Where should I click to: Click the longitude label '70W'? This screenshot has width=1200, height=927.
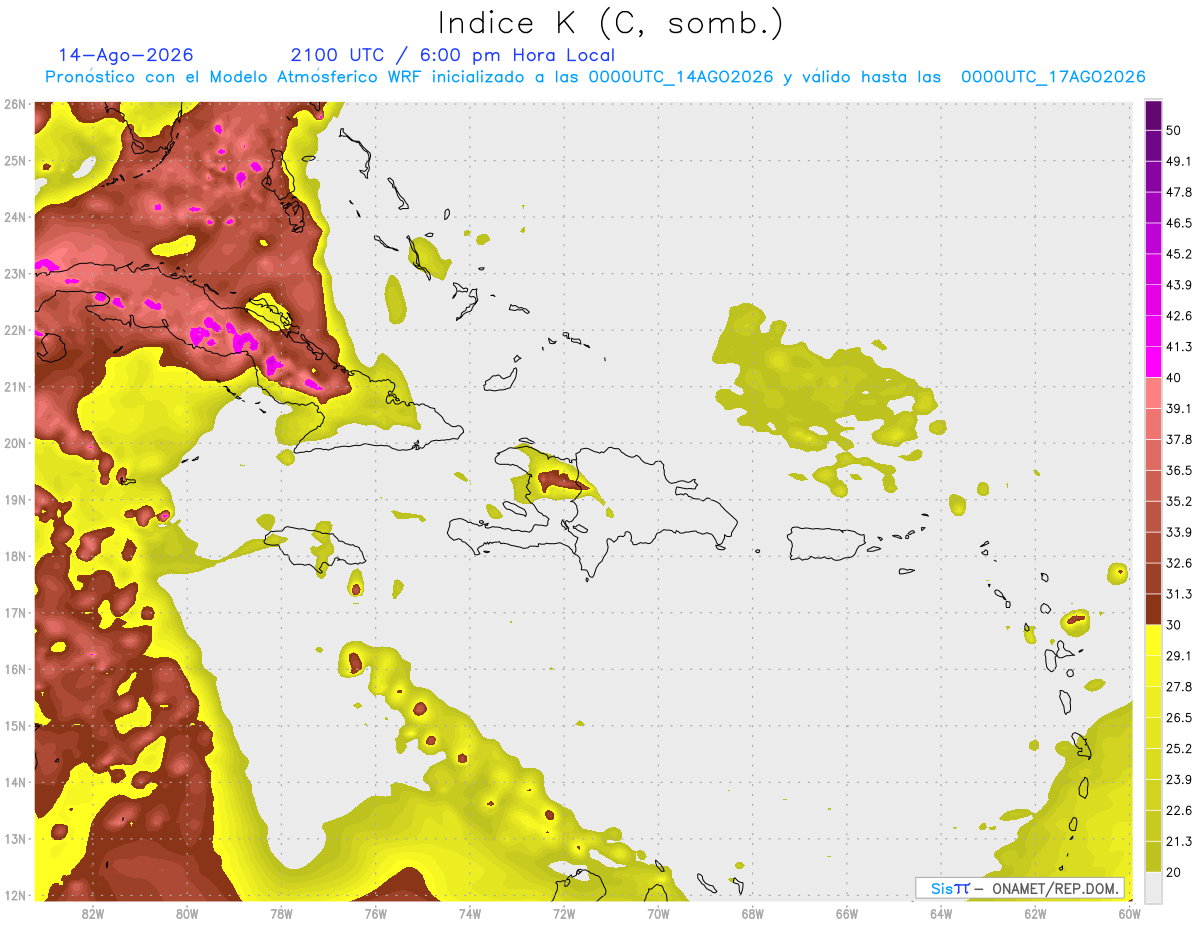(x=658, y=914)
